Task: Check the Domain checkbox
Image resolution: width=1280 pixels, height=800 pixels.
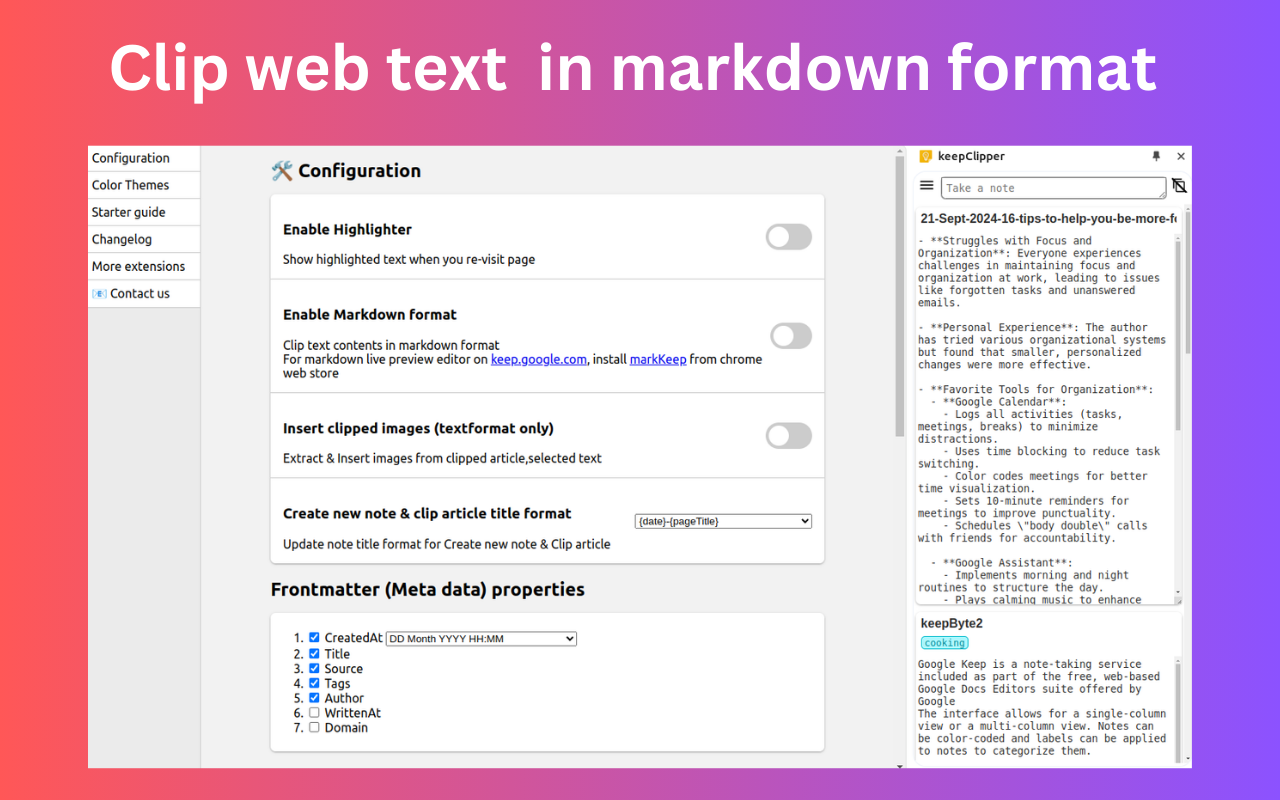Action: pos(314,727)
